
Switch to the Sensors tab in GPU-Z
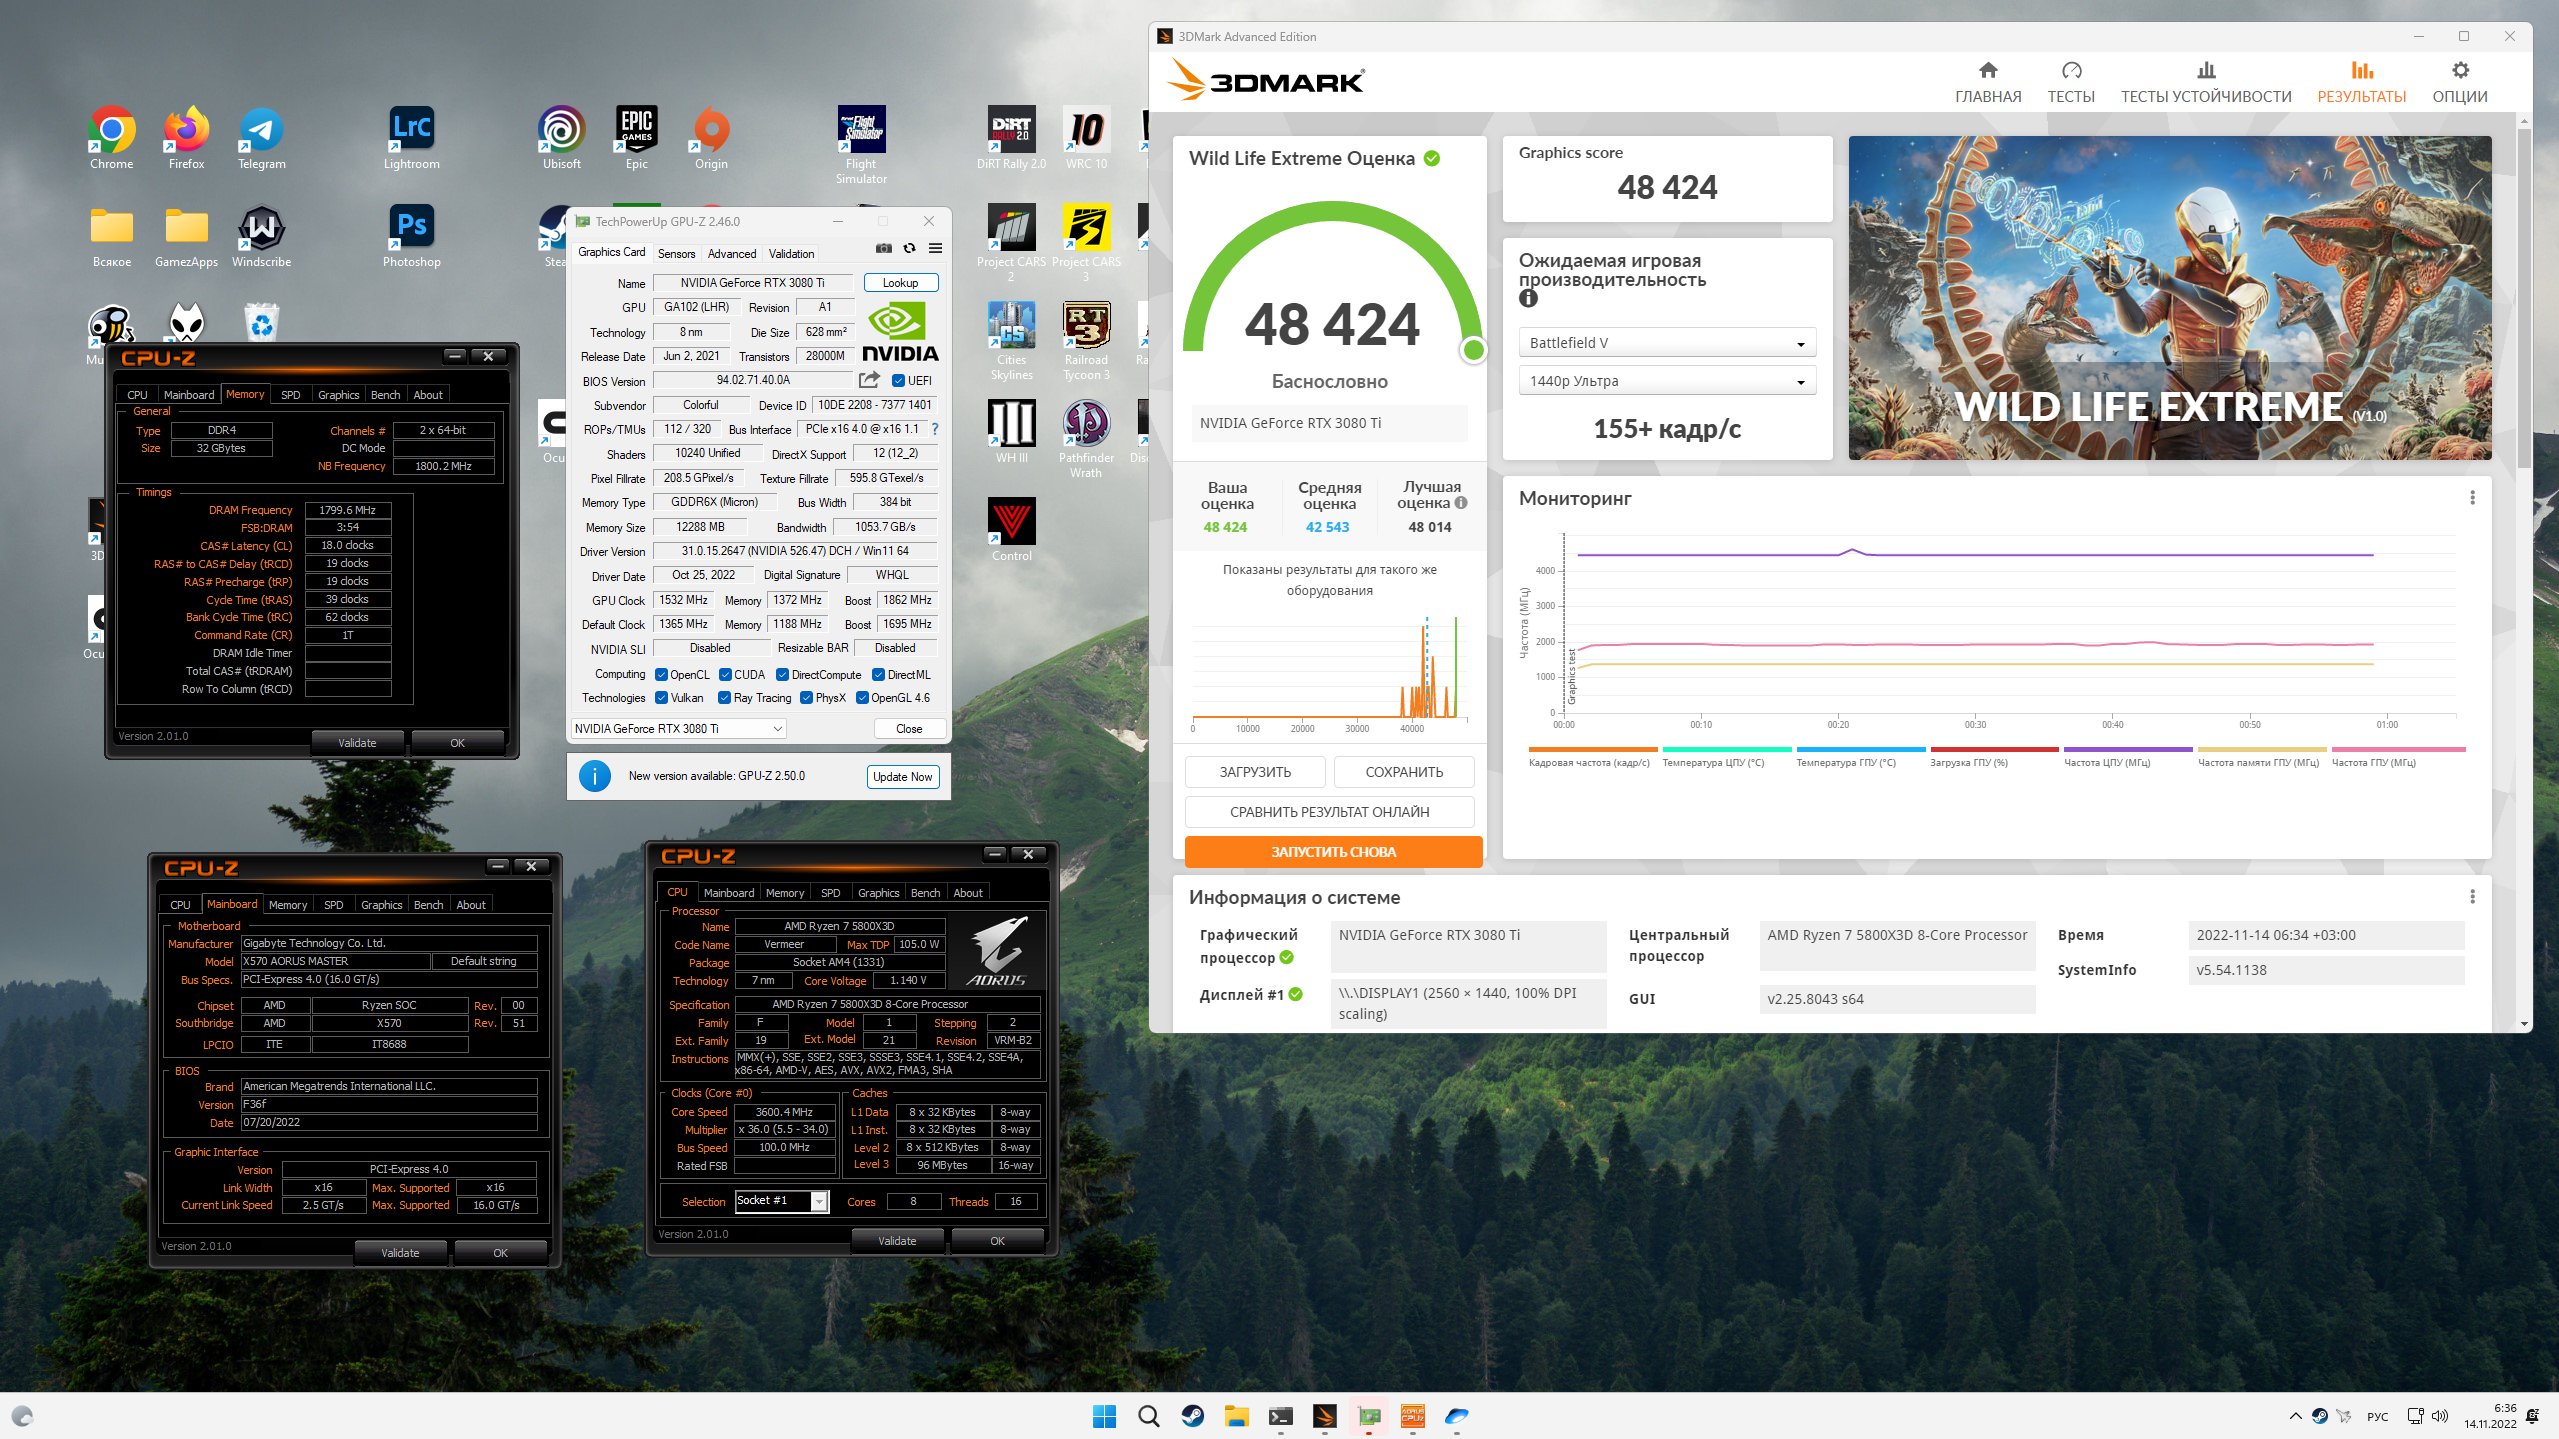point(676,253)
